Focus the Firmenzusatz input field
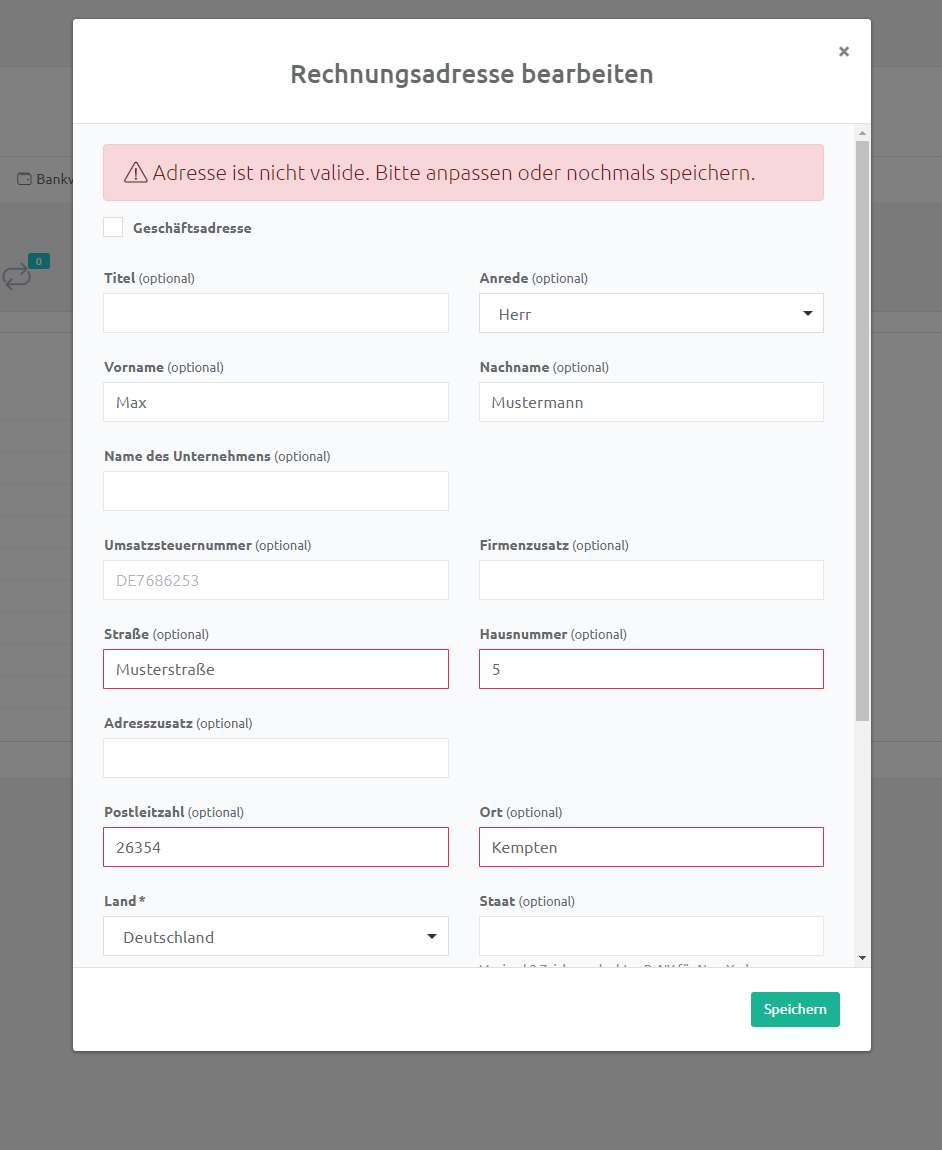This screenshot has height=1150, width=942. (651, 580)
